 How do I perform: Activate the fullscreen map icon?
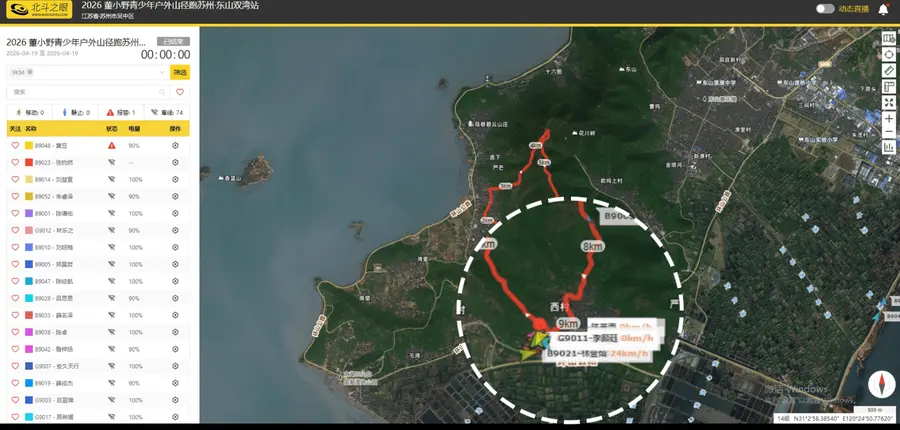[889, 103]
